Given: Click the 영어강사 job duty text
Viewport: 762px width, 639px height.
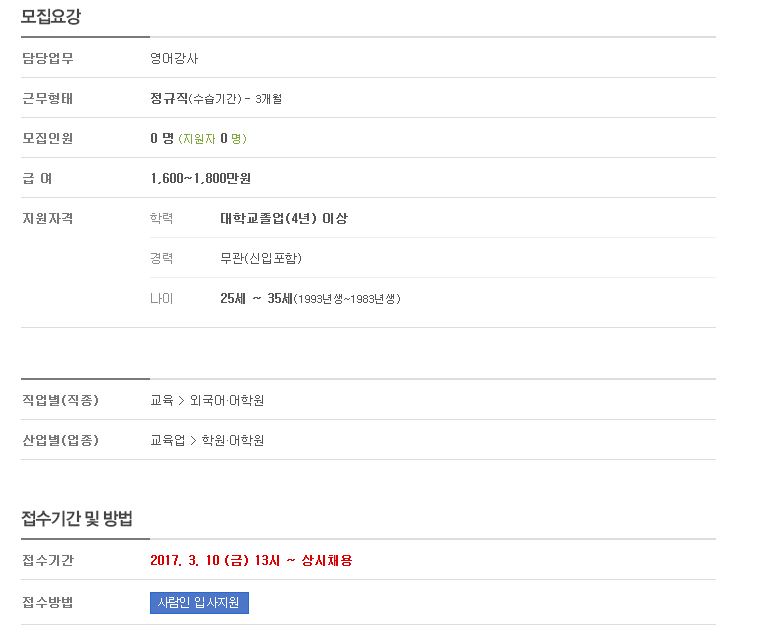Looking at the screenshot, I should coord(174,58).
